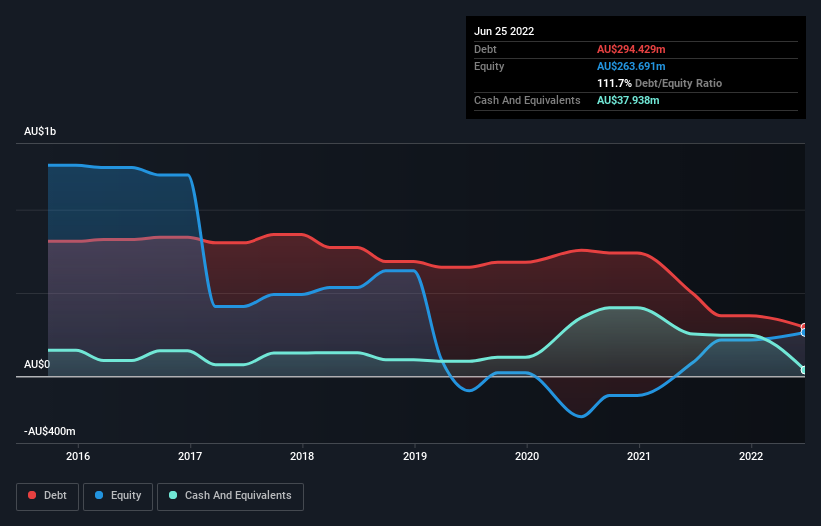Viewport: 821px width, 526px height.
Task: Click the 2022 x-axis label
Action: pos(751,456)
